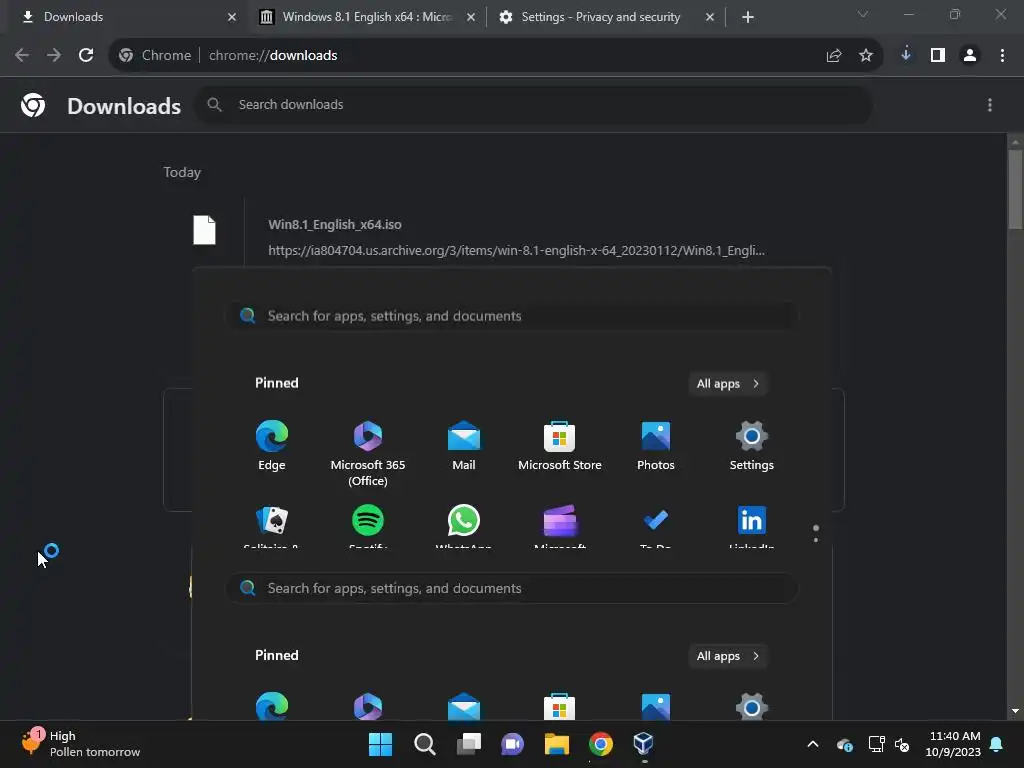Close the Settings - Privacy and security tab
Image resolution: width=1024 pixels, height=768 pixels.
coord(710,17)
